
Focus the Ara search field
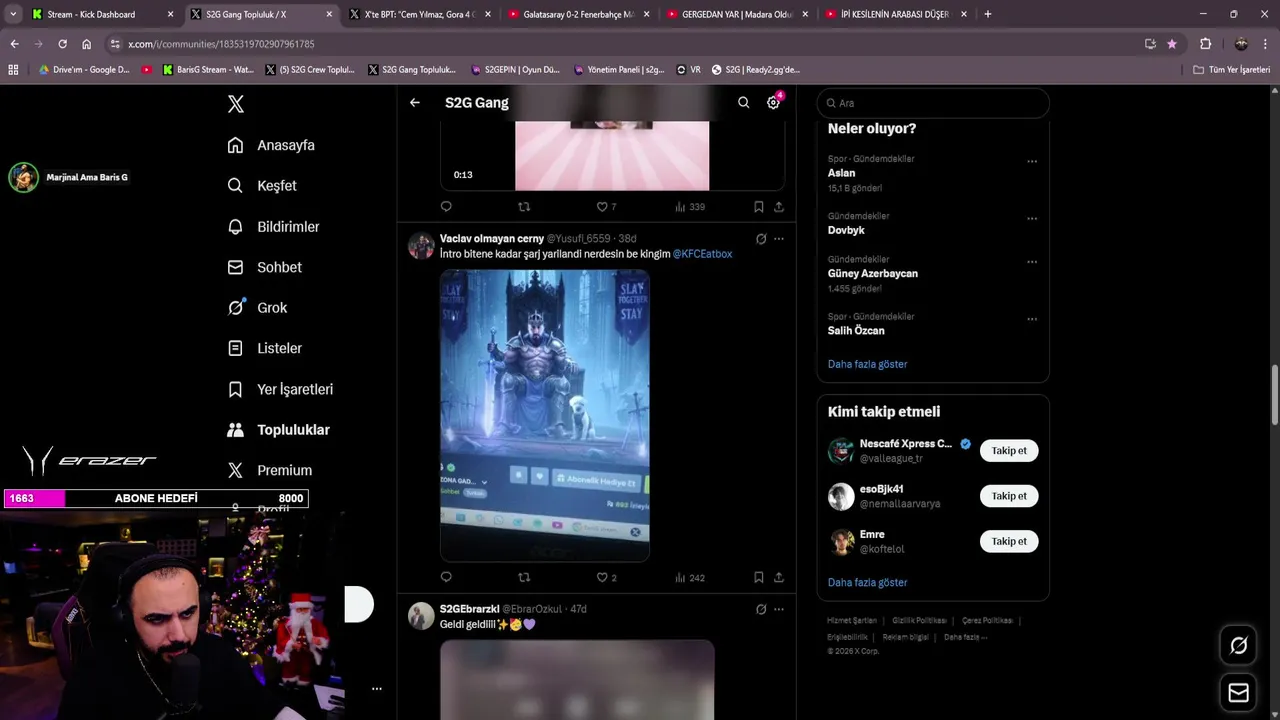point(933,103)
